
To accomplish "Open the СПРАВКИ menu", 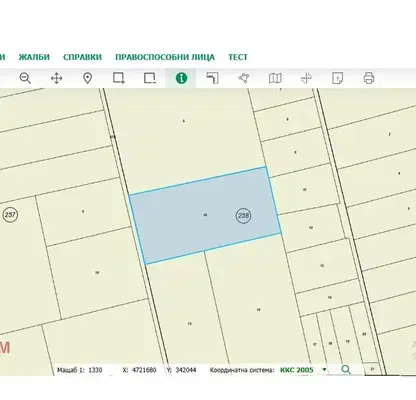I will tap(82, 57).
